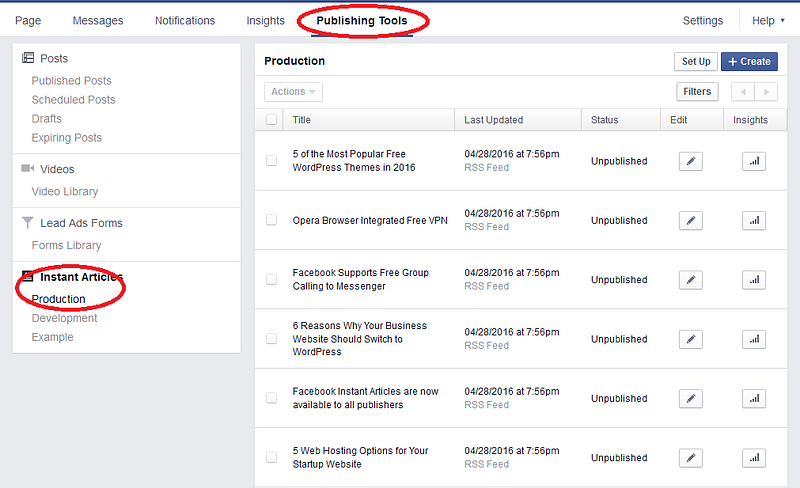
Task: Open article '5 Web Hosting Options for Your Startup Website'
Action: pyautogui.click(x=360, y=457)
